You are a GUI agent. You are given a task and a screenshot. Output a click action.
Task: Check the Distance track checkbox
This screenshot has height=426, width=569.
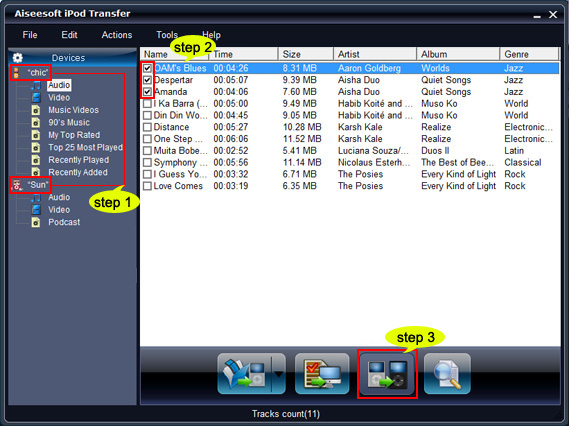click(147, 127)
